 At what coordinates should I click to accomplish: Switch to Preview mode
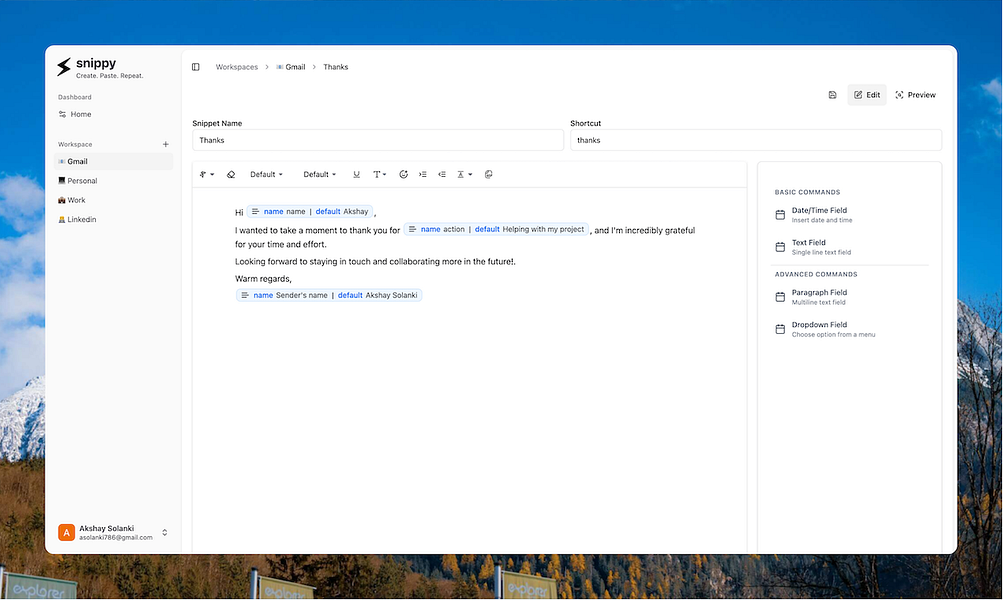click(x=915, y=95)
